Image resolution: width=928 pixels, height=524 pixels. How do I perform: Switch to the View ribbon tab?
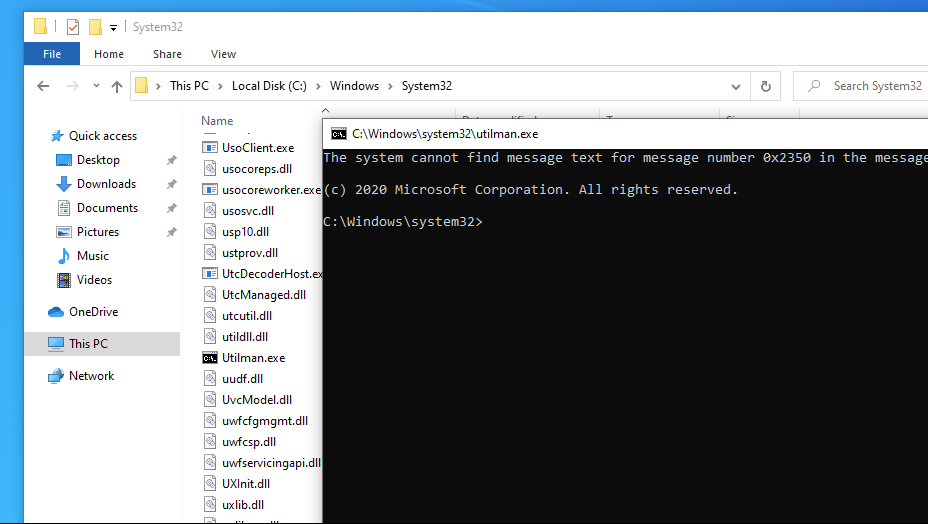click(223, 54)
